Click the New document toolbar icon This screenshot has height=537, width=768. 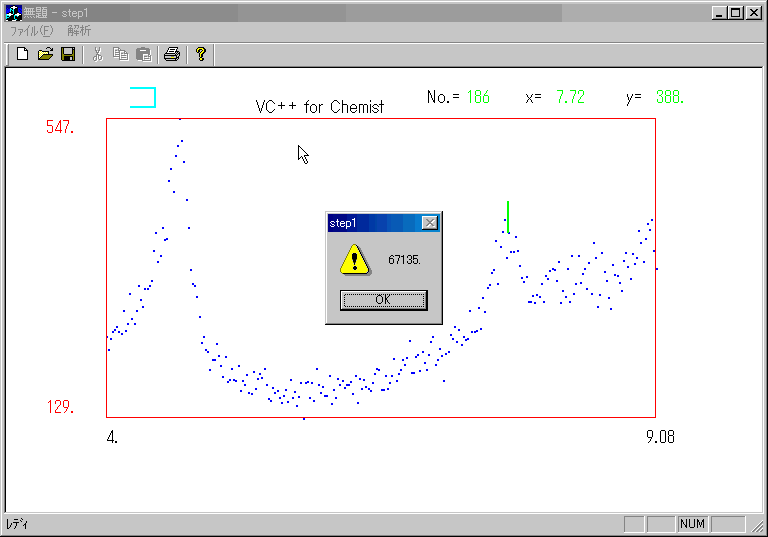point(22,54)
